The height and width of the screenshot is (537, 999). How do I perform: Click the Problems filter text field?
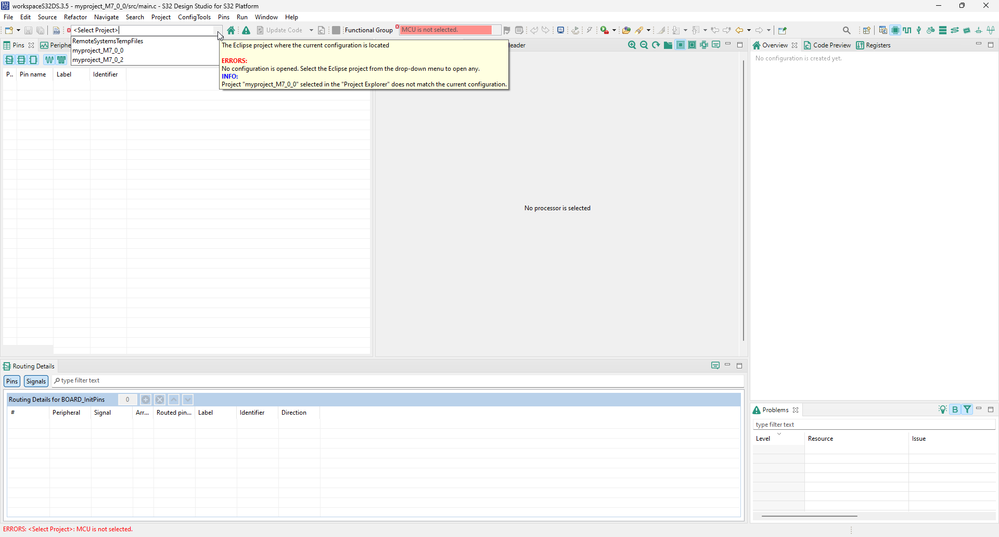[x=873, y=424]
